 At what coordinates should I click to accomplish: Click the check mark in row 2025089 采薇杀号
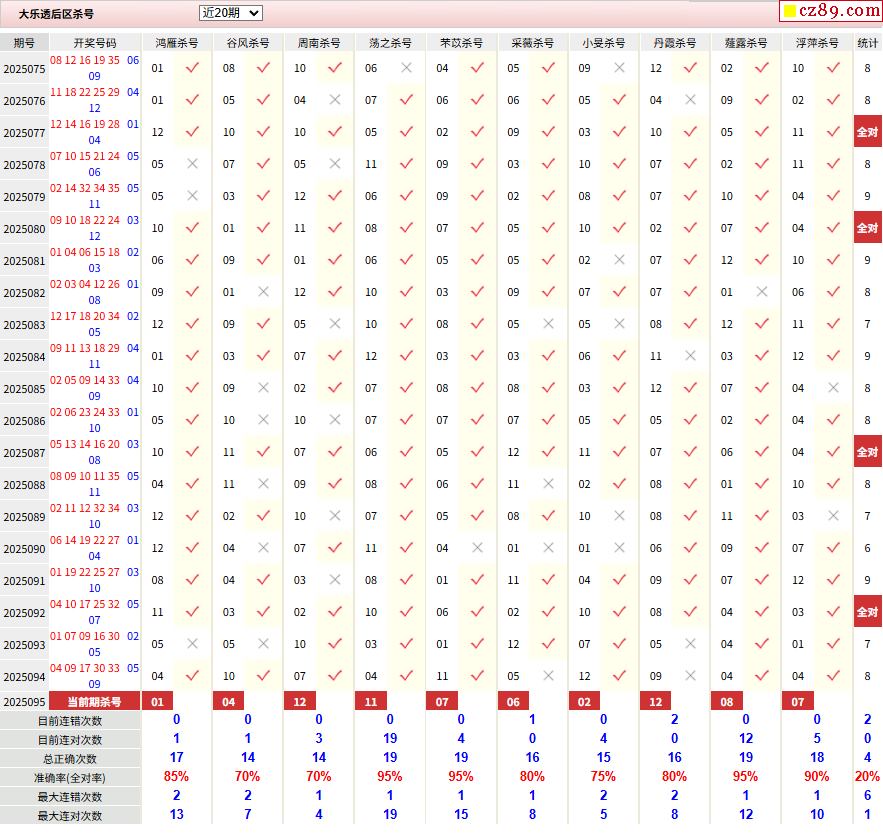tap(548, 516)
